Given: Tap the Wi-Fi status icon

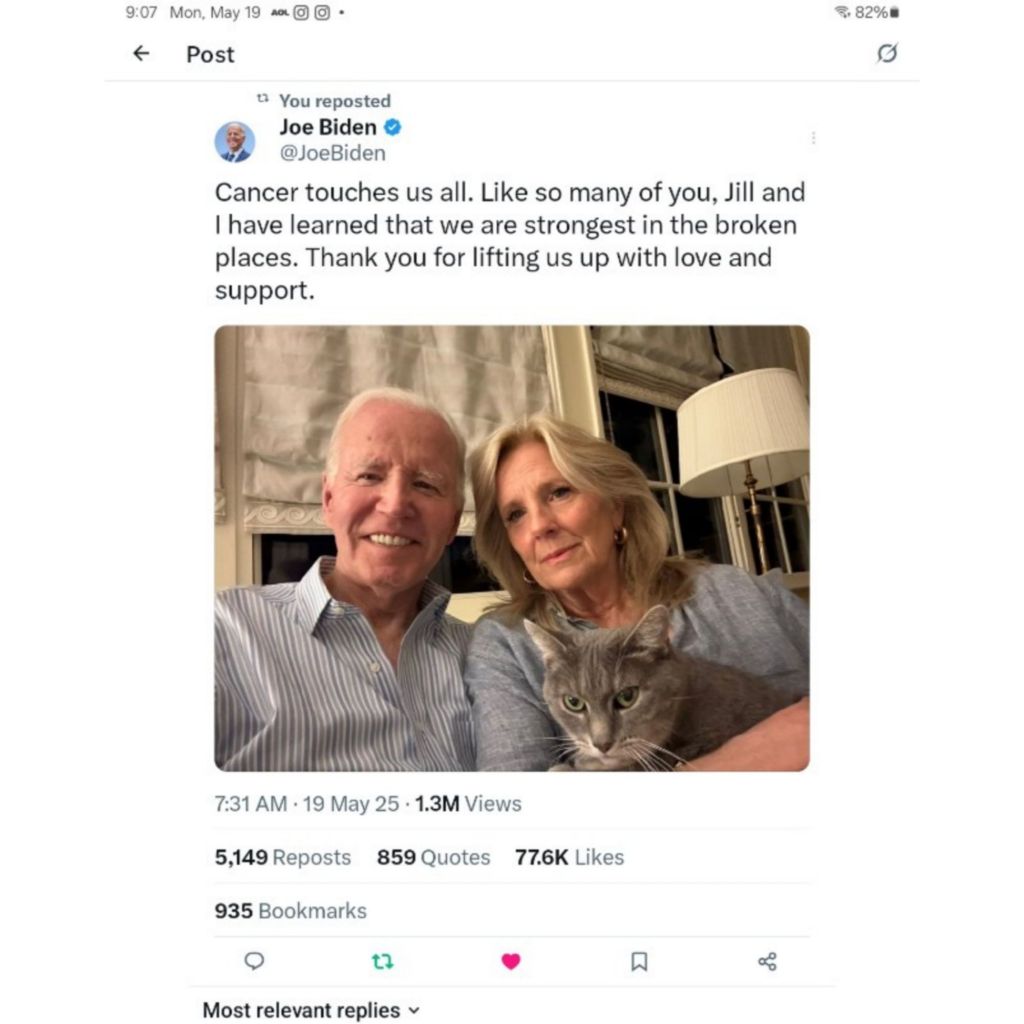Looking at the screenshot, I should (x=842, y=13).
